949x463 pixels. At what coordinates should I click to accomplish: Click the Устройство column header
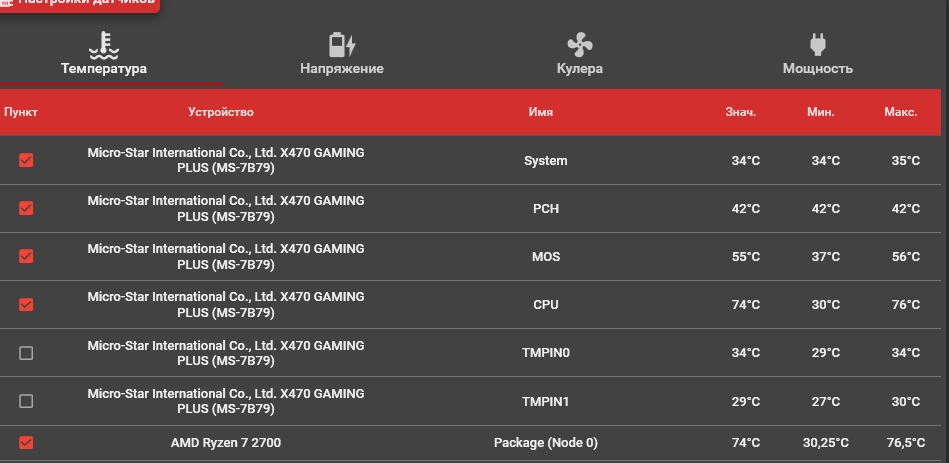[x=221, y=112]
